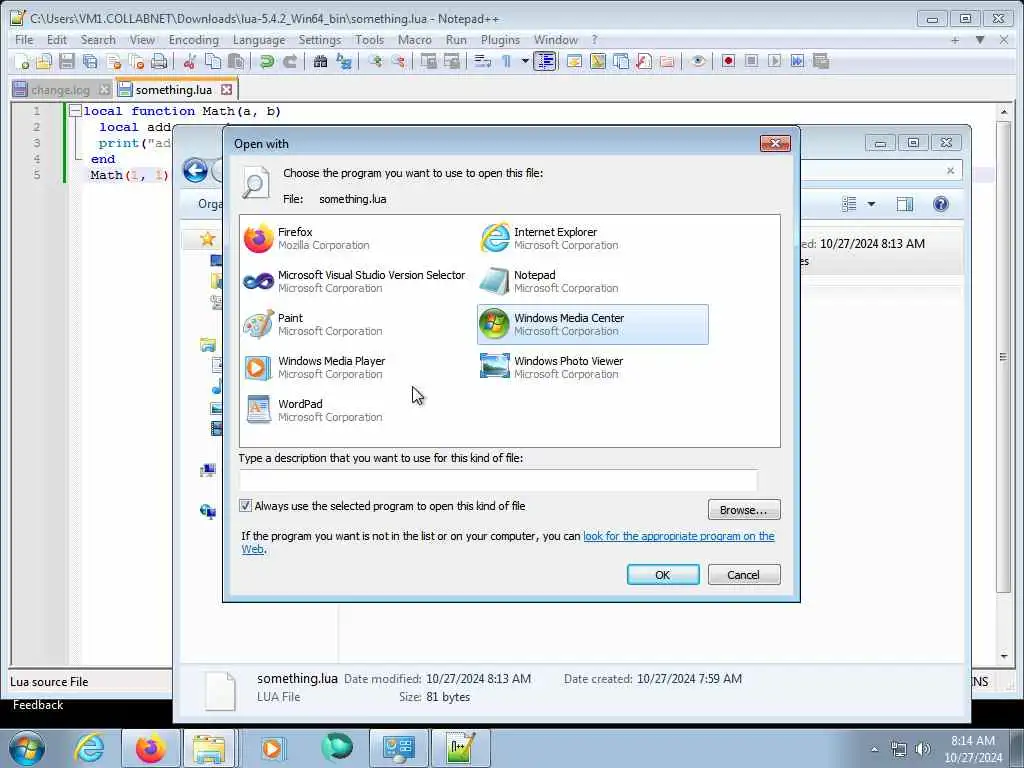This screenshot has height=768, width=1024.
Task: Switch to the change.log tab
Action: [60, 89]
